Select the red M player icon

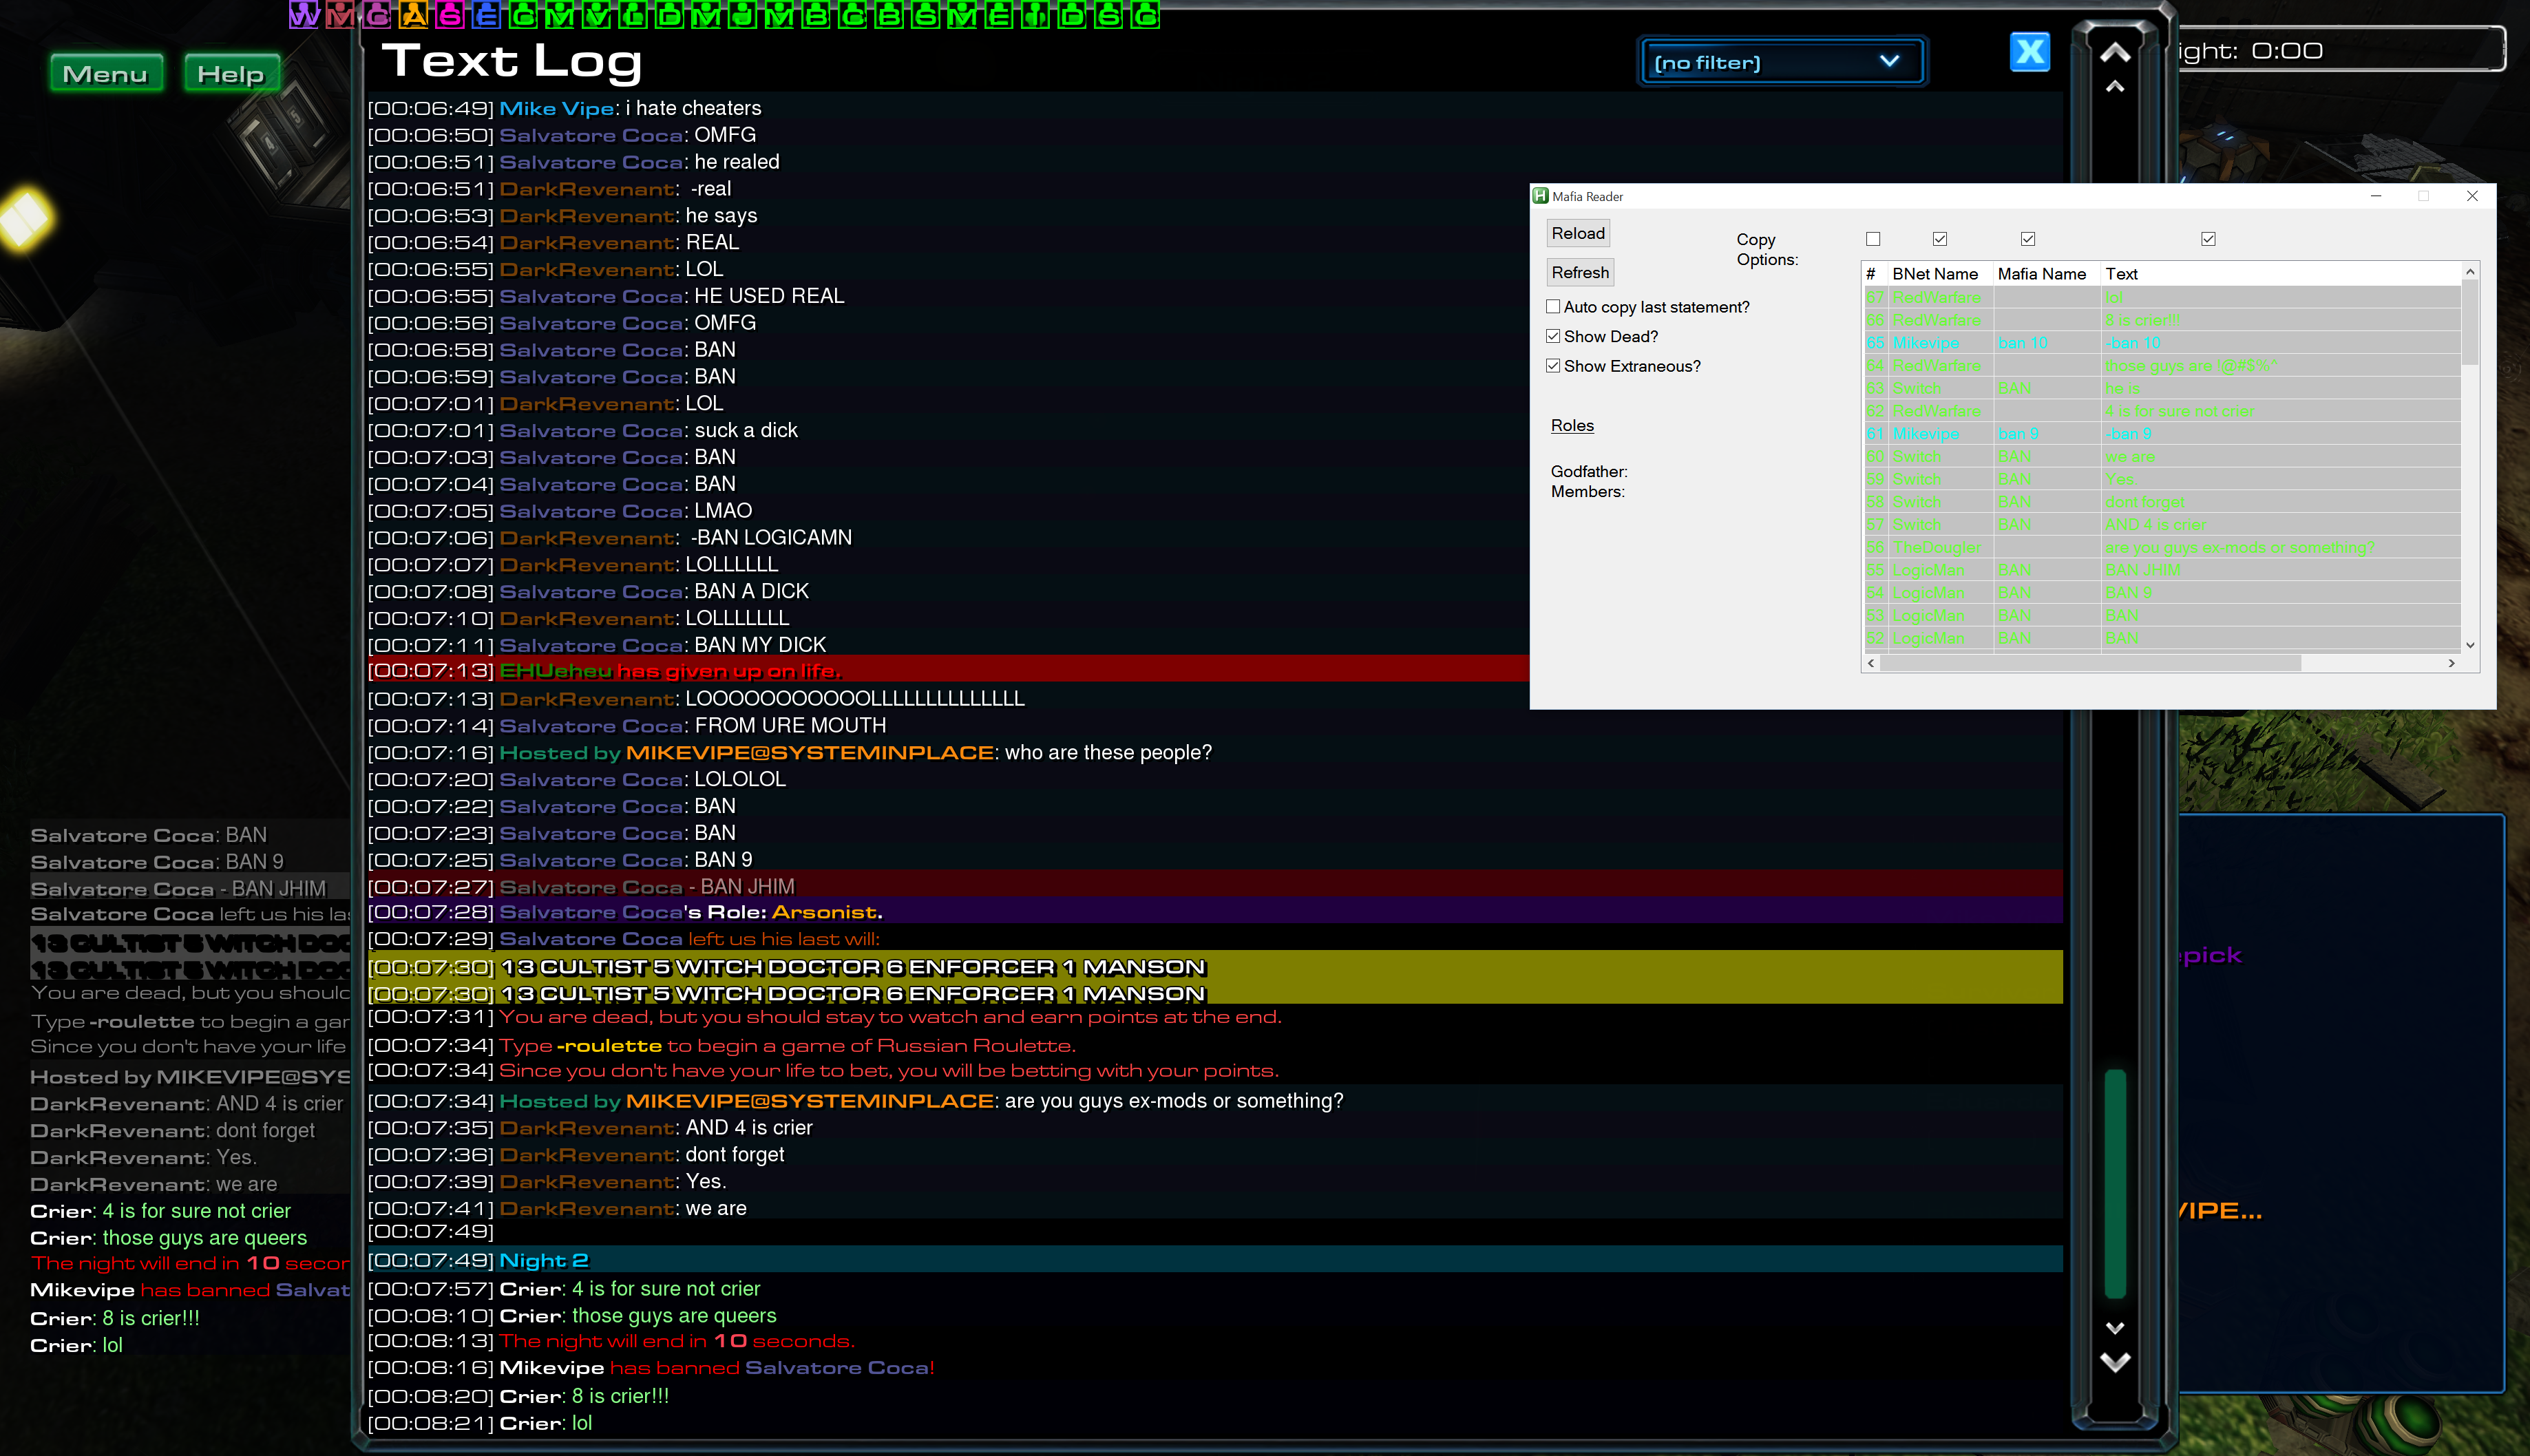point(341,15)
